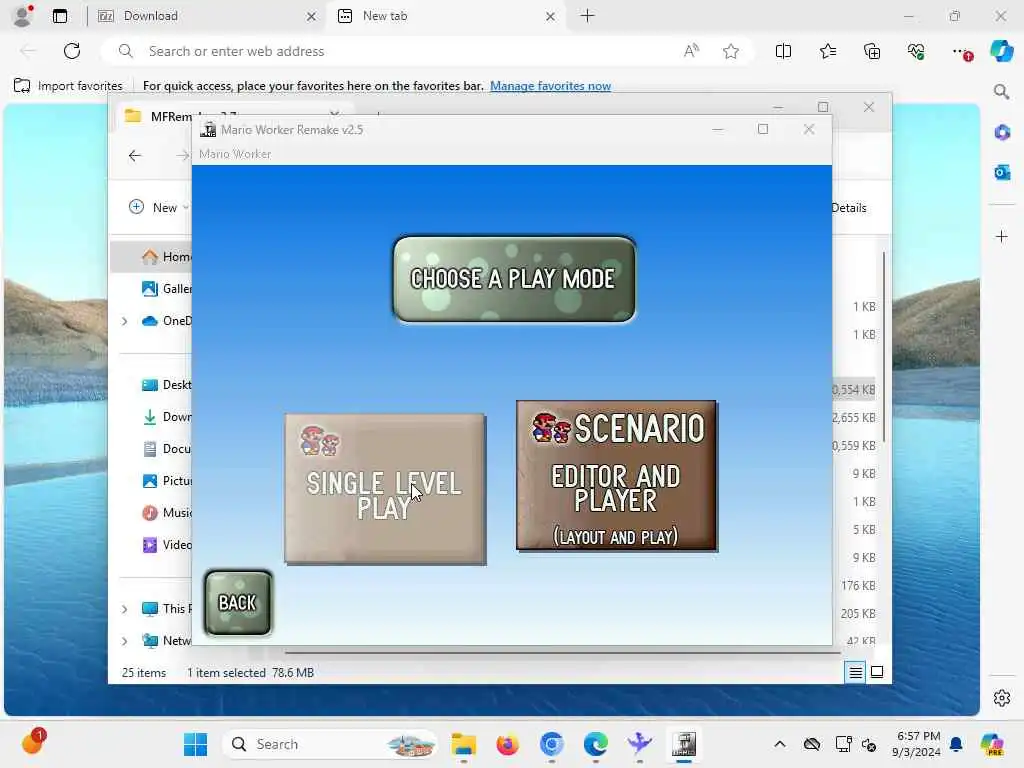Open Scenario Editor and Player mode
The height and width of the screenshot is (768, 1024).
coord(616,476)
